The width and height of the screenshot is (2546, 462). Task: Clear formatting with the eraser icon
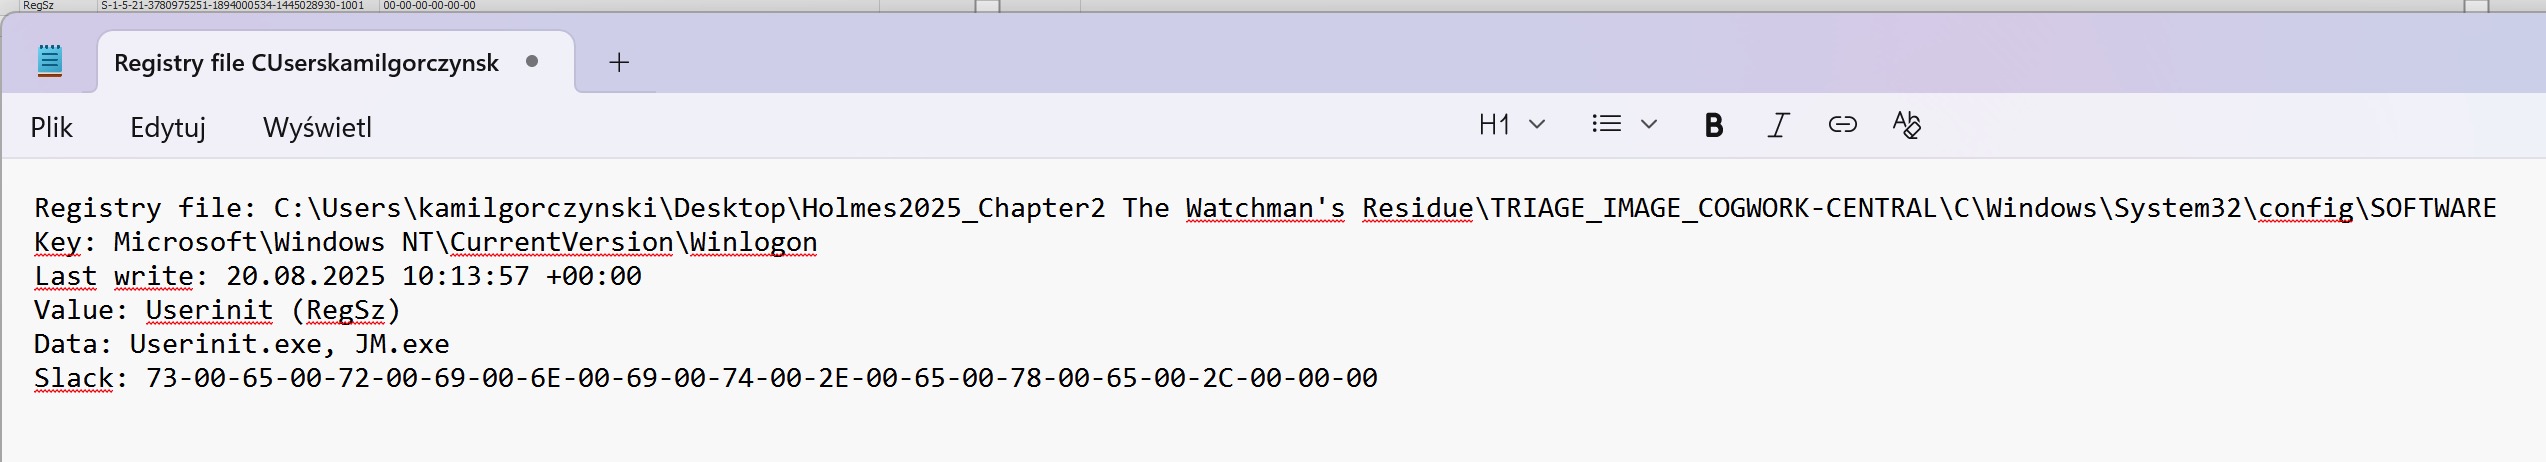click(1907, 124)
